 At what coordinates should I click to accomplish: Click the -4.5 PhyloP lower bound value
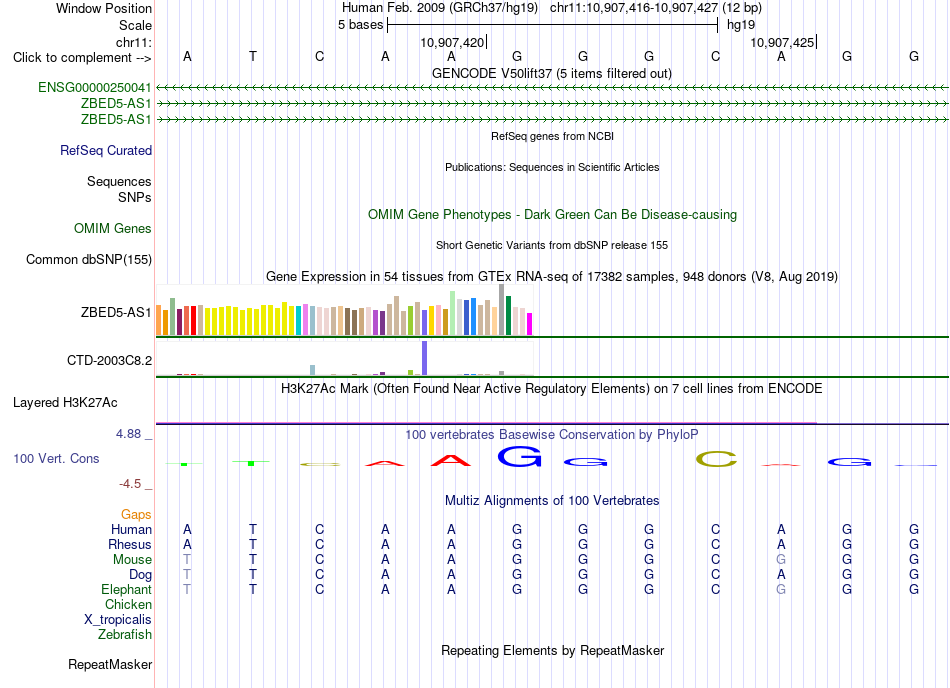130,483
